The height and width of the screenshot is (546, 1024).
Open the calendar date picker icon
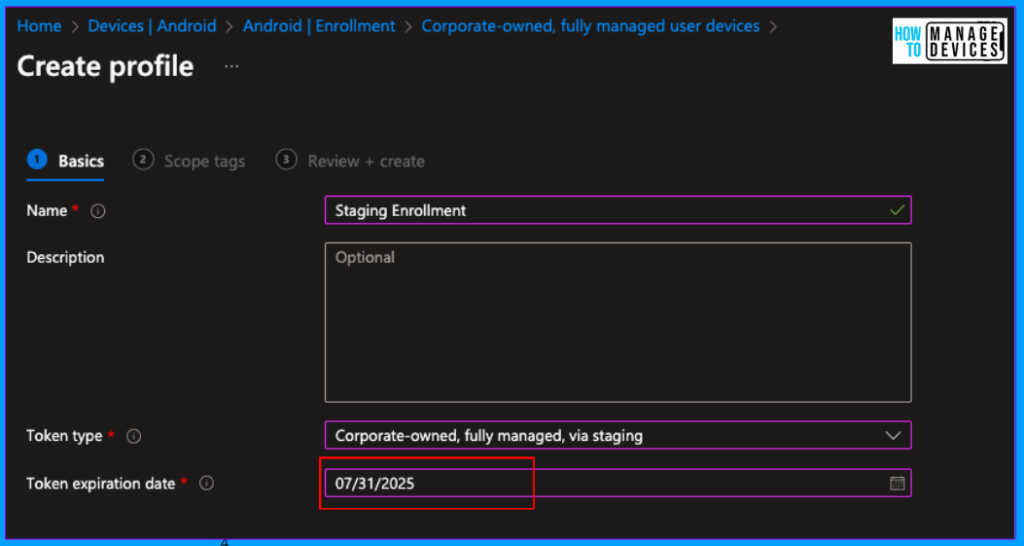coord(897,483)
